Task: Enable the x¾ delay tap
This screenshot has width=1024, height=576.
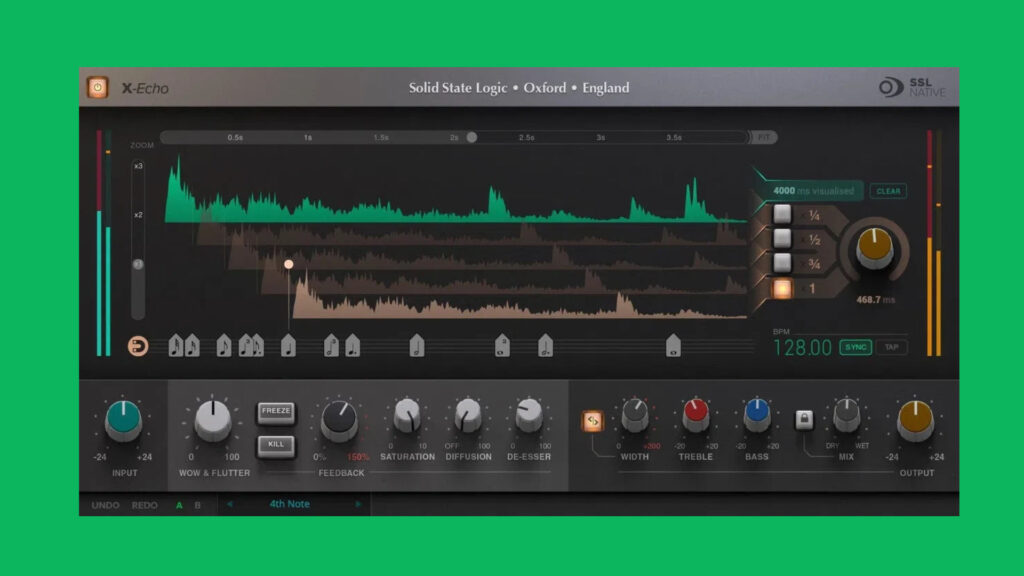Action: point(782,263)
